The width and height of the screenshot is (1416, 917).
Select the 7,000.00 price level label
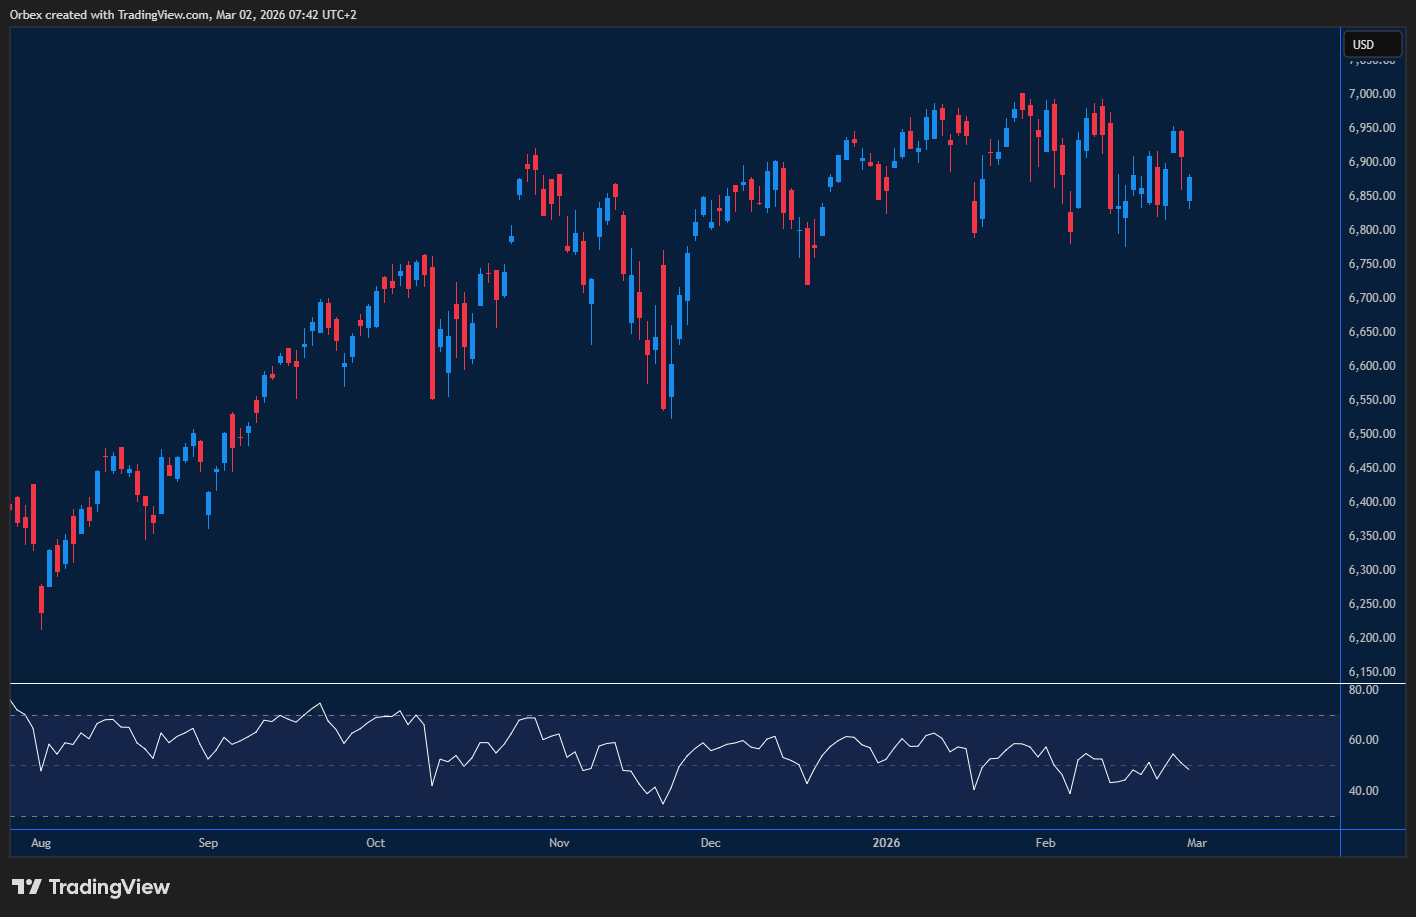click(x=1370, y=93)
